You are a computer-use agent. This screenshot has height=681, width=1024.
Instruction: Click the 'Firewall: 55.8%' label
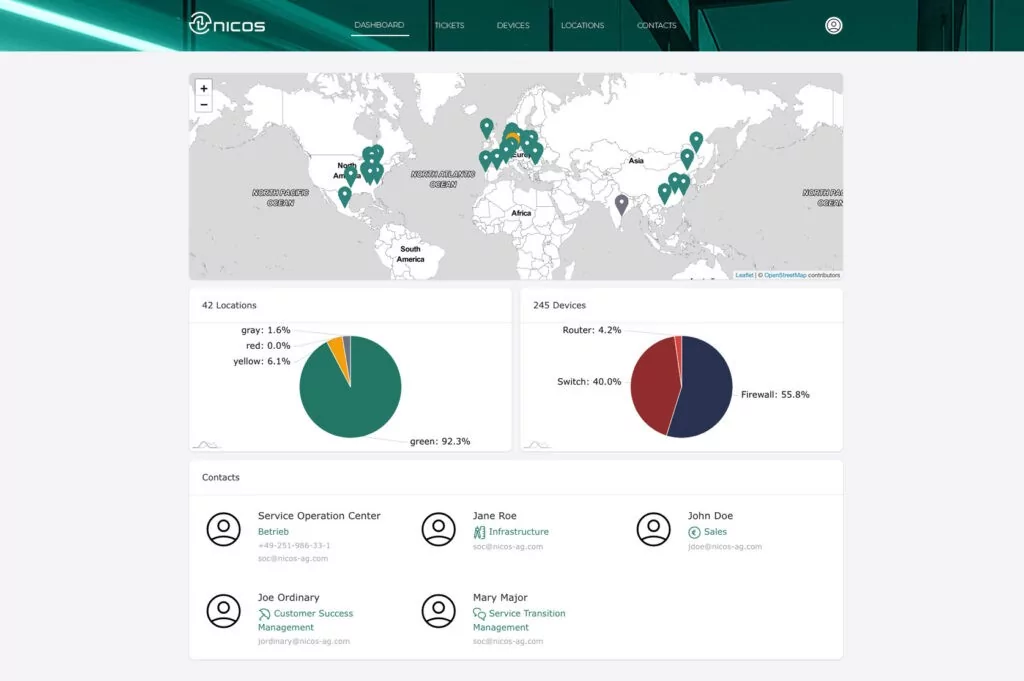pos(775,394)
